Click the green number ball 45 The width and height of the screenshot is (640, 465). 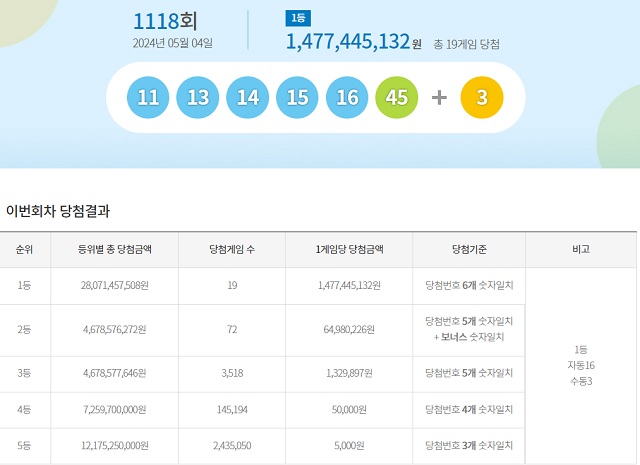[397, 97]
